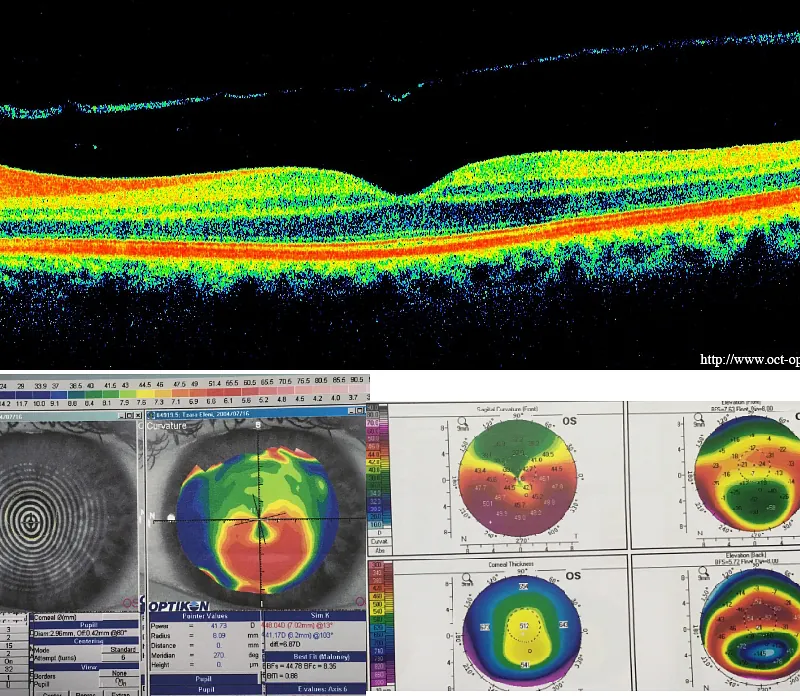Image resolution: width=800 pixels, height=696 pixels.
Task: Click the Meridian value 270
Action: [219, 655]
